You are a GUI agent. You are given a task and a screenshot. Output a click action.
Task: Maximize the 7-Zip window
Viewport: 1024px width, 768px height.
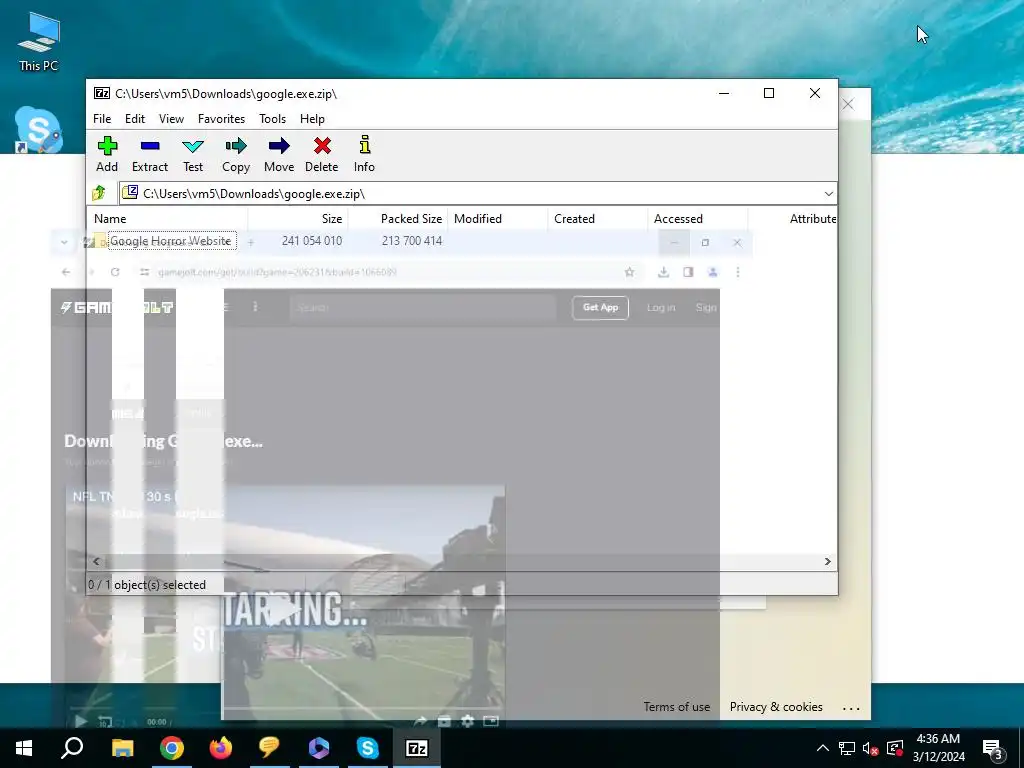769,93
